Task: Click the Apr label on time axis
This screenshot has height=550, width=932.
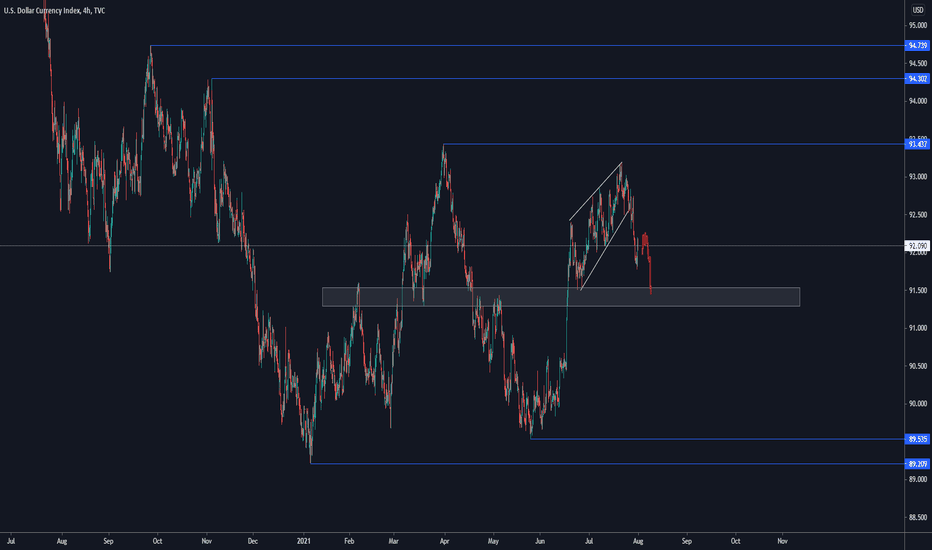Action: click(444, 541)
